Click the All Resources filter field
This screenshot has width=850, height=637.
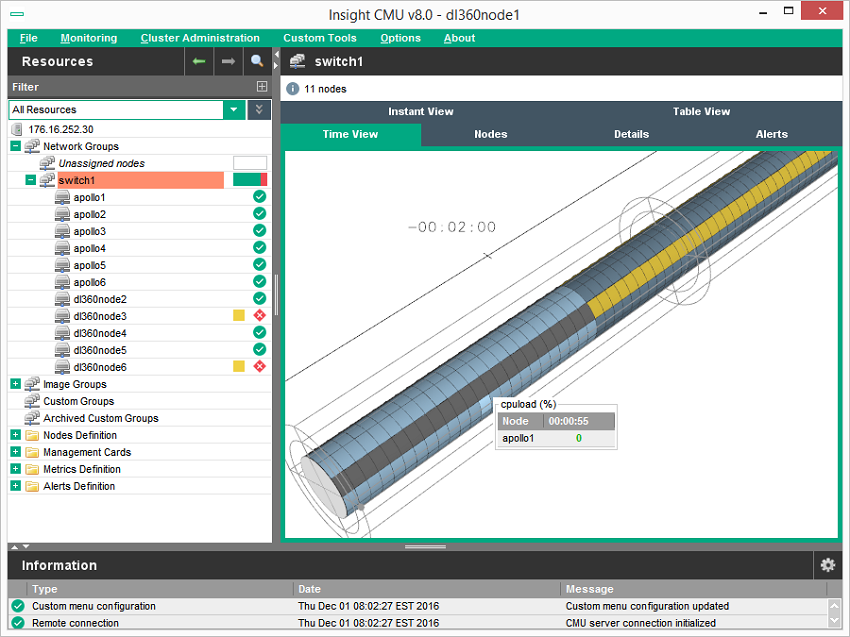click(116, 110)
